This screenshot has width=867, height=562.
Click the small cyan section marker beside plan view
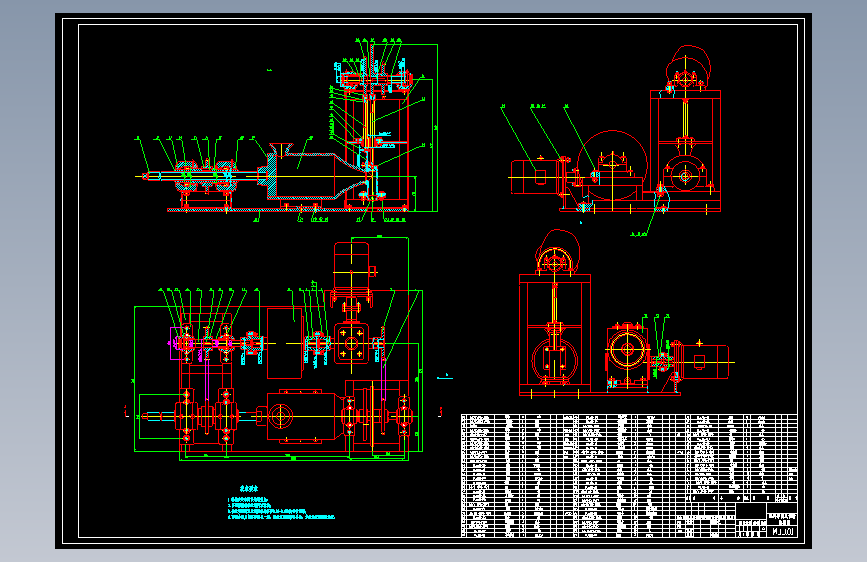(445, 377)
